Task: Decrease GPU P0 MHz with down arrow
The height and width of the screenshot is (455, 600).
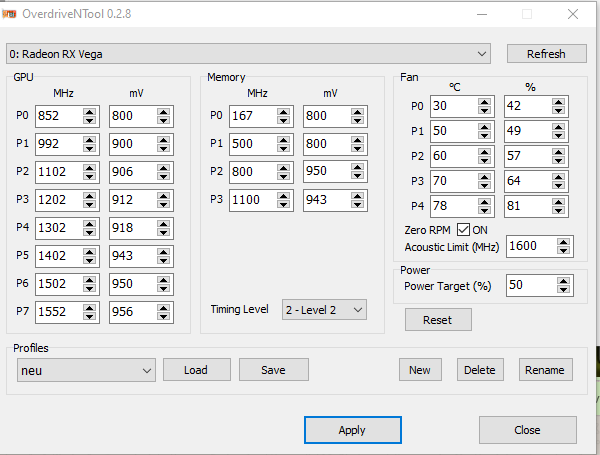Action: pos(90,120)
